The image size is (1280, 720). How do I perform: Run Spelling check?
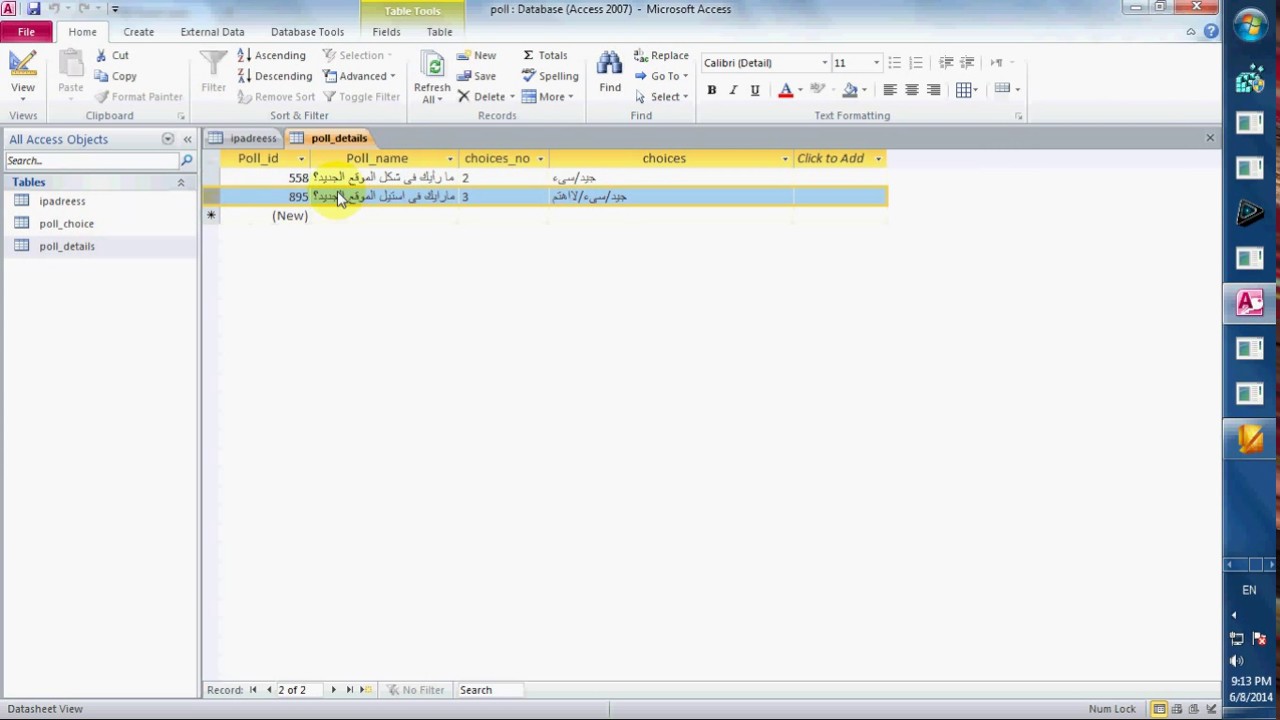click(x=550, y=76)
